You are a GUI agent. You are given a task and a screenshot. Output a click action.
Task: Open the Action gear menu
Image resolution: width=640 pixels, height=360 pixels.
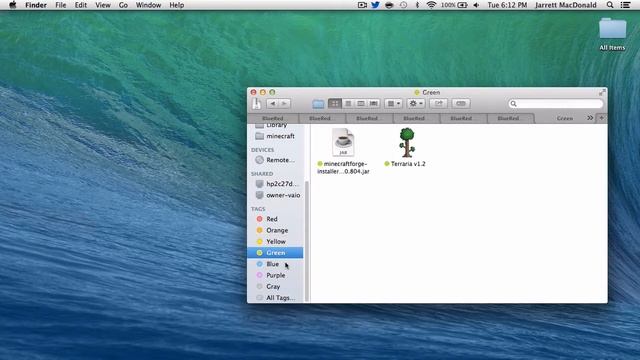pyautogui.click(x=416, y=104)
